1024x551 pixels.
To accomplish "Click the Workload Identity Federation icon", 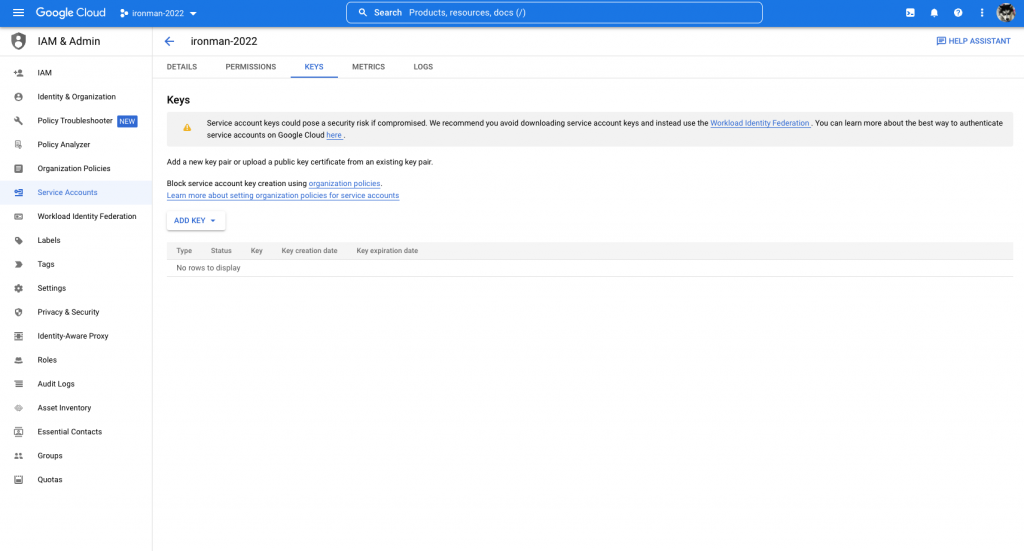I will [18, 216].
